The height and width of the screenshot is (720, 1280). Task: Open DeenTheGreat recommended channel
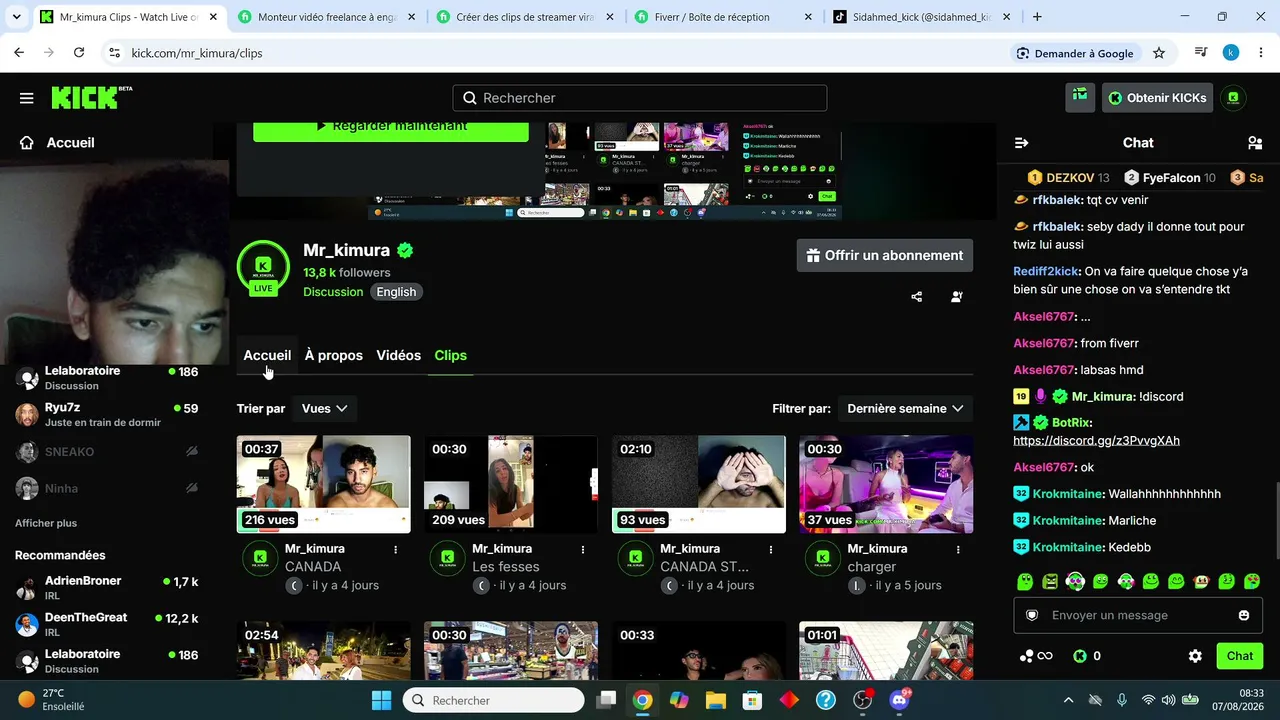pos(107,624)
